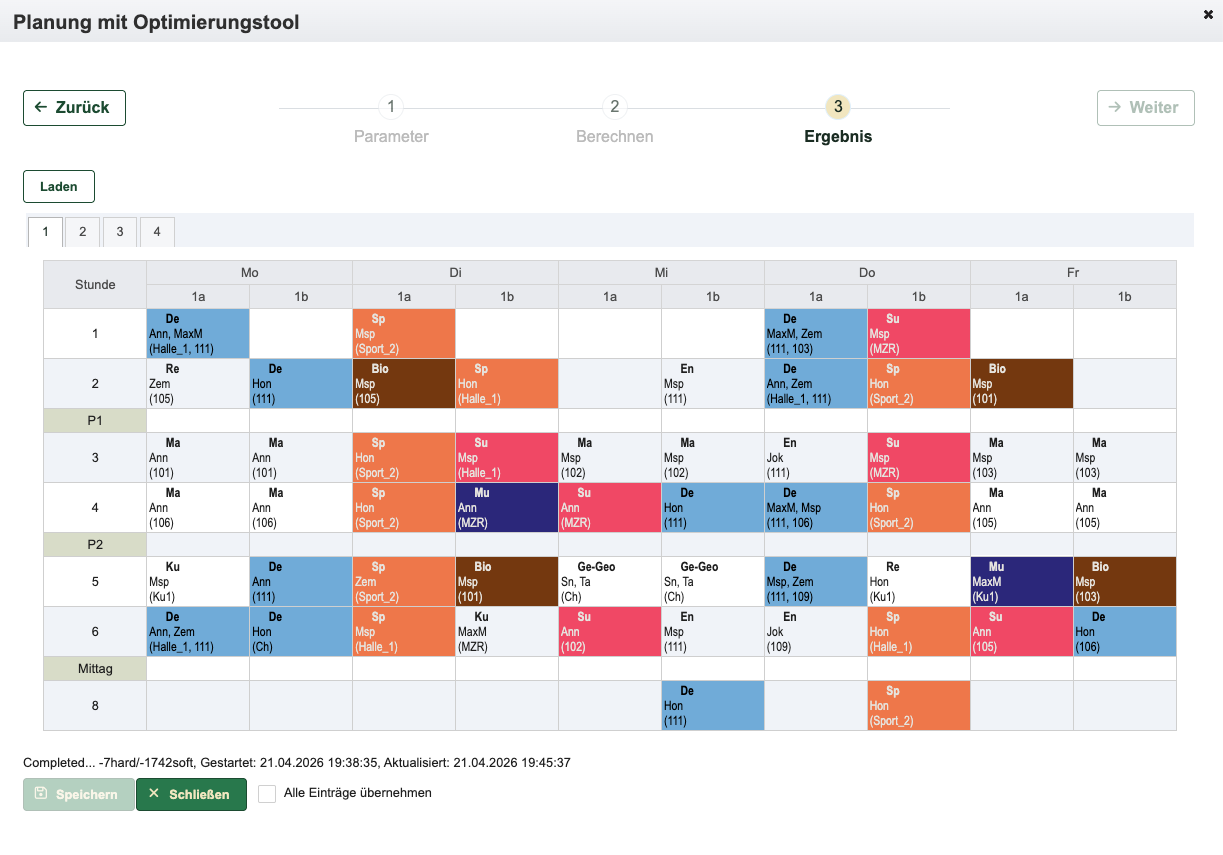Click Wednesday 1a Ge-Geo lesson in period 5

(x=609, y=582)
